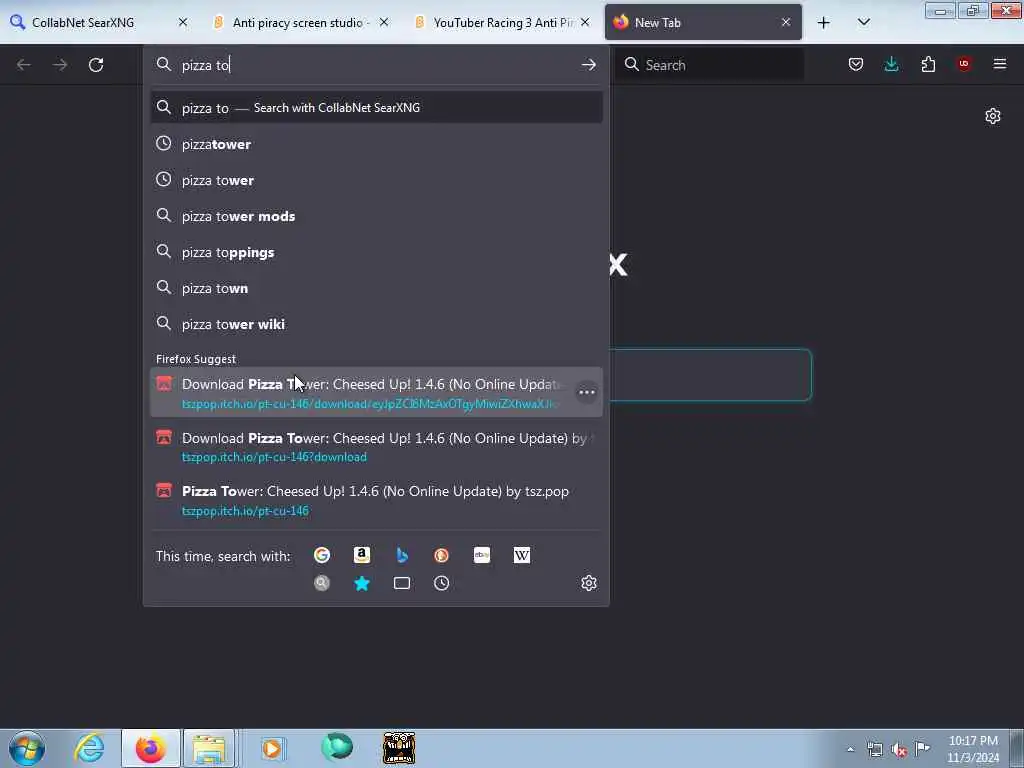Image resolution: width=1024 pixels, height=768 pixels.
Task: Close the New Tab tab
Action: (x=786, y=22)
